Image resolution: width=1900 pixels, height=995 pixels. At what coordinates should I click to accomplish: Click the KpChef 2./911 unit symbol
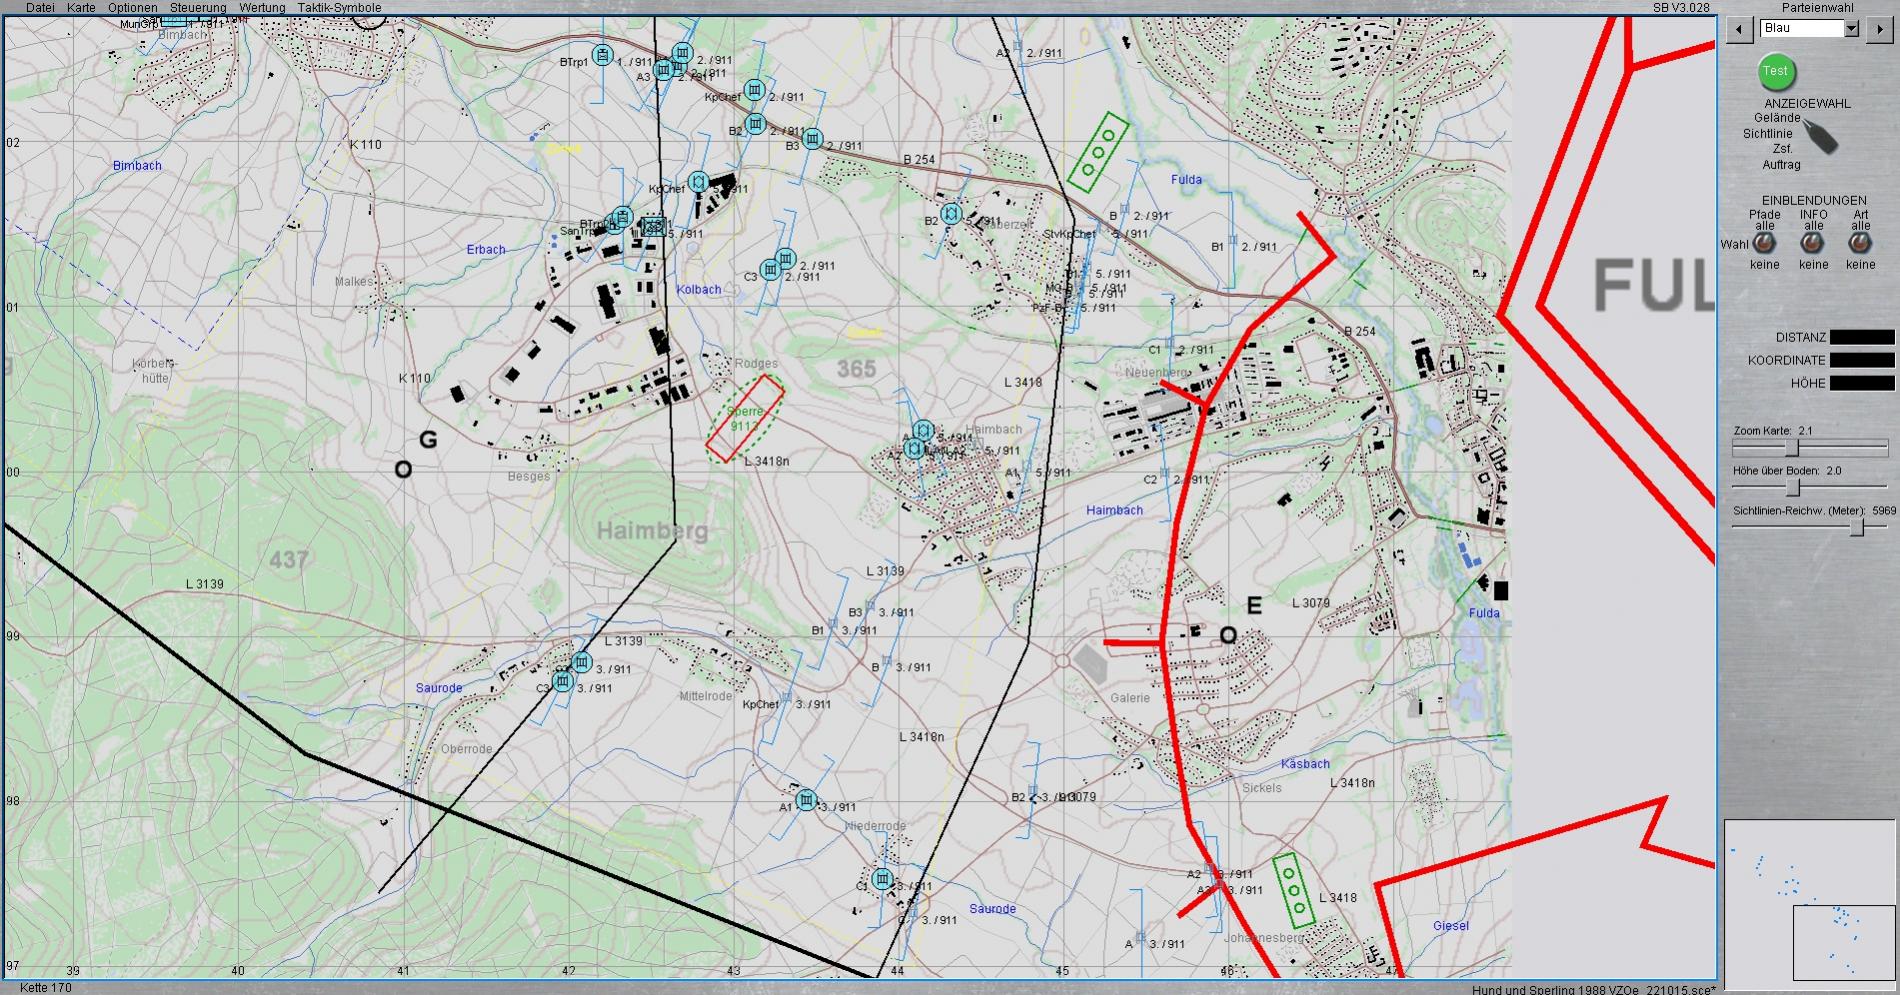(x=755, y=91)
